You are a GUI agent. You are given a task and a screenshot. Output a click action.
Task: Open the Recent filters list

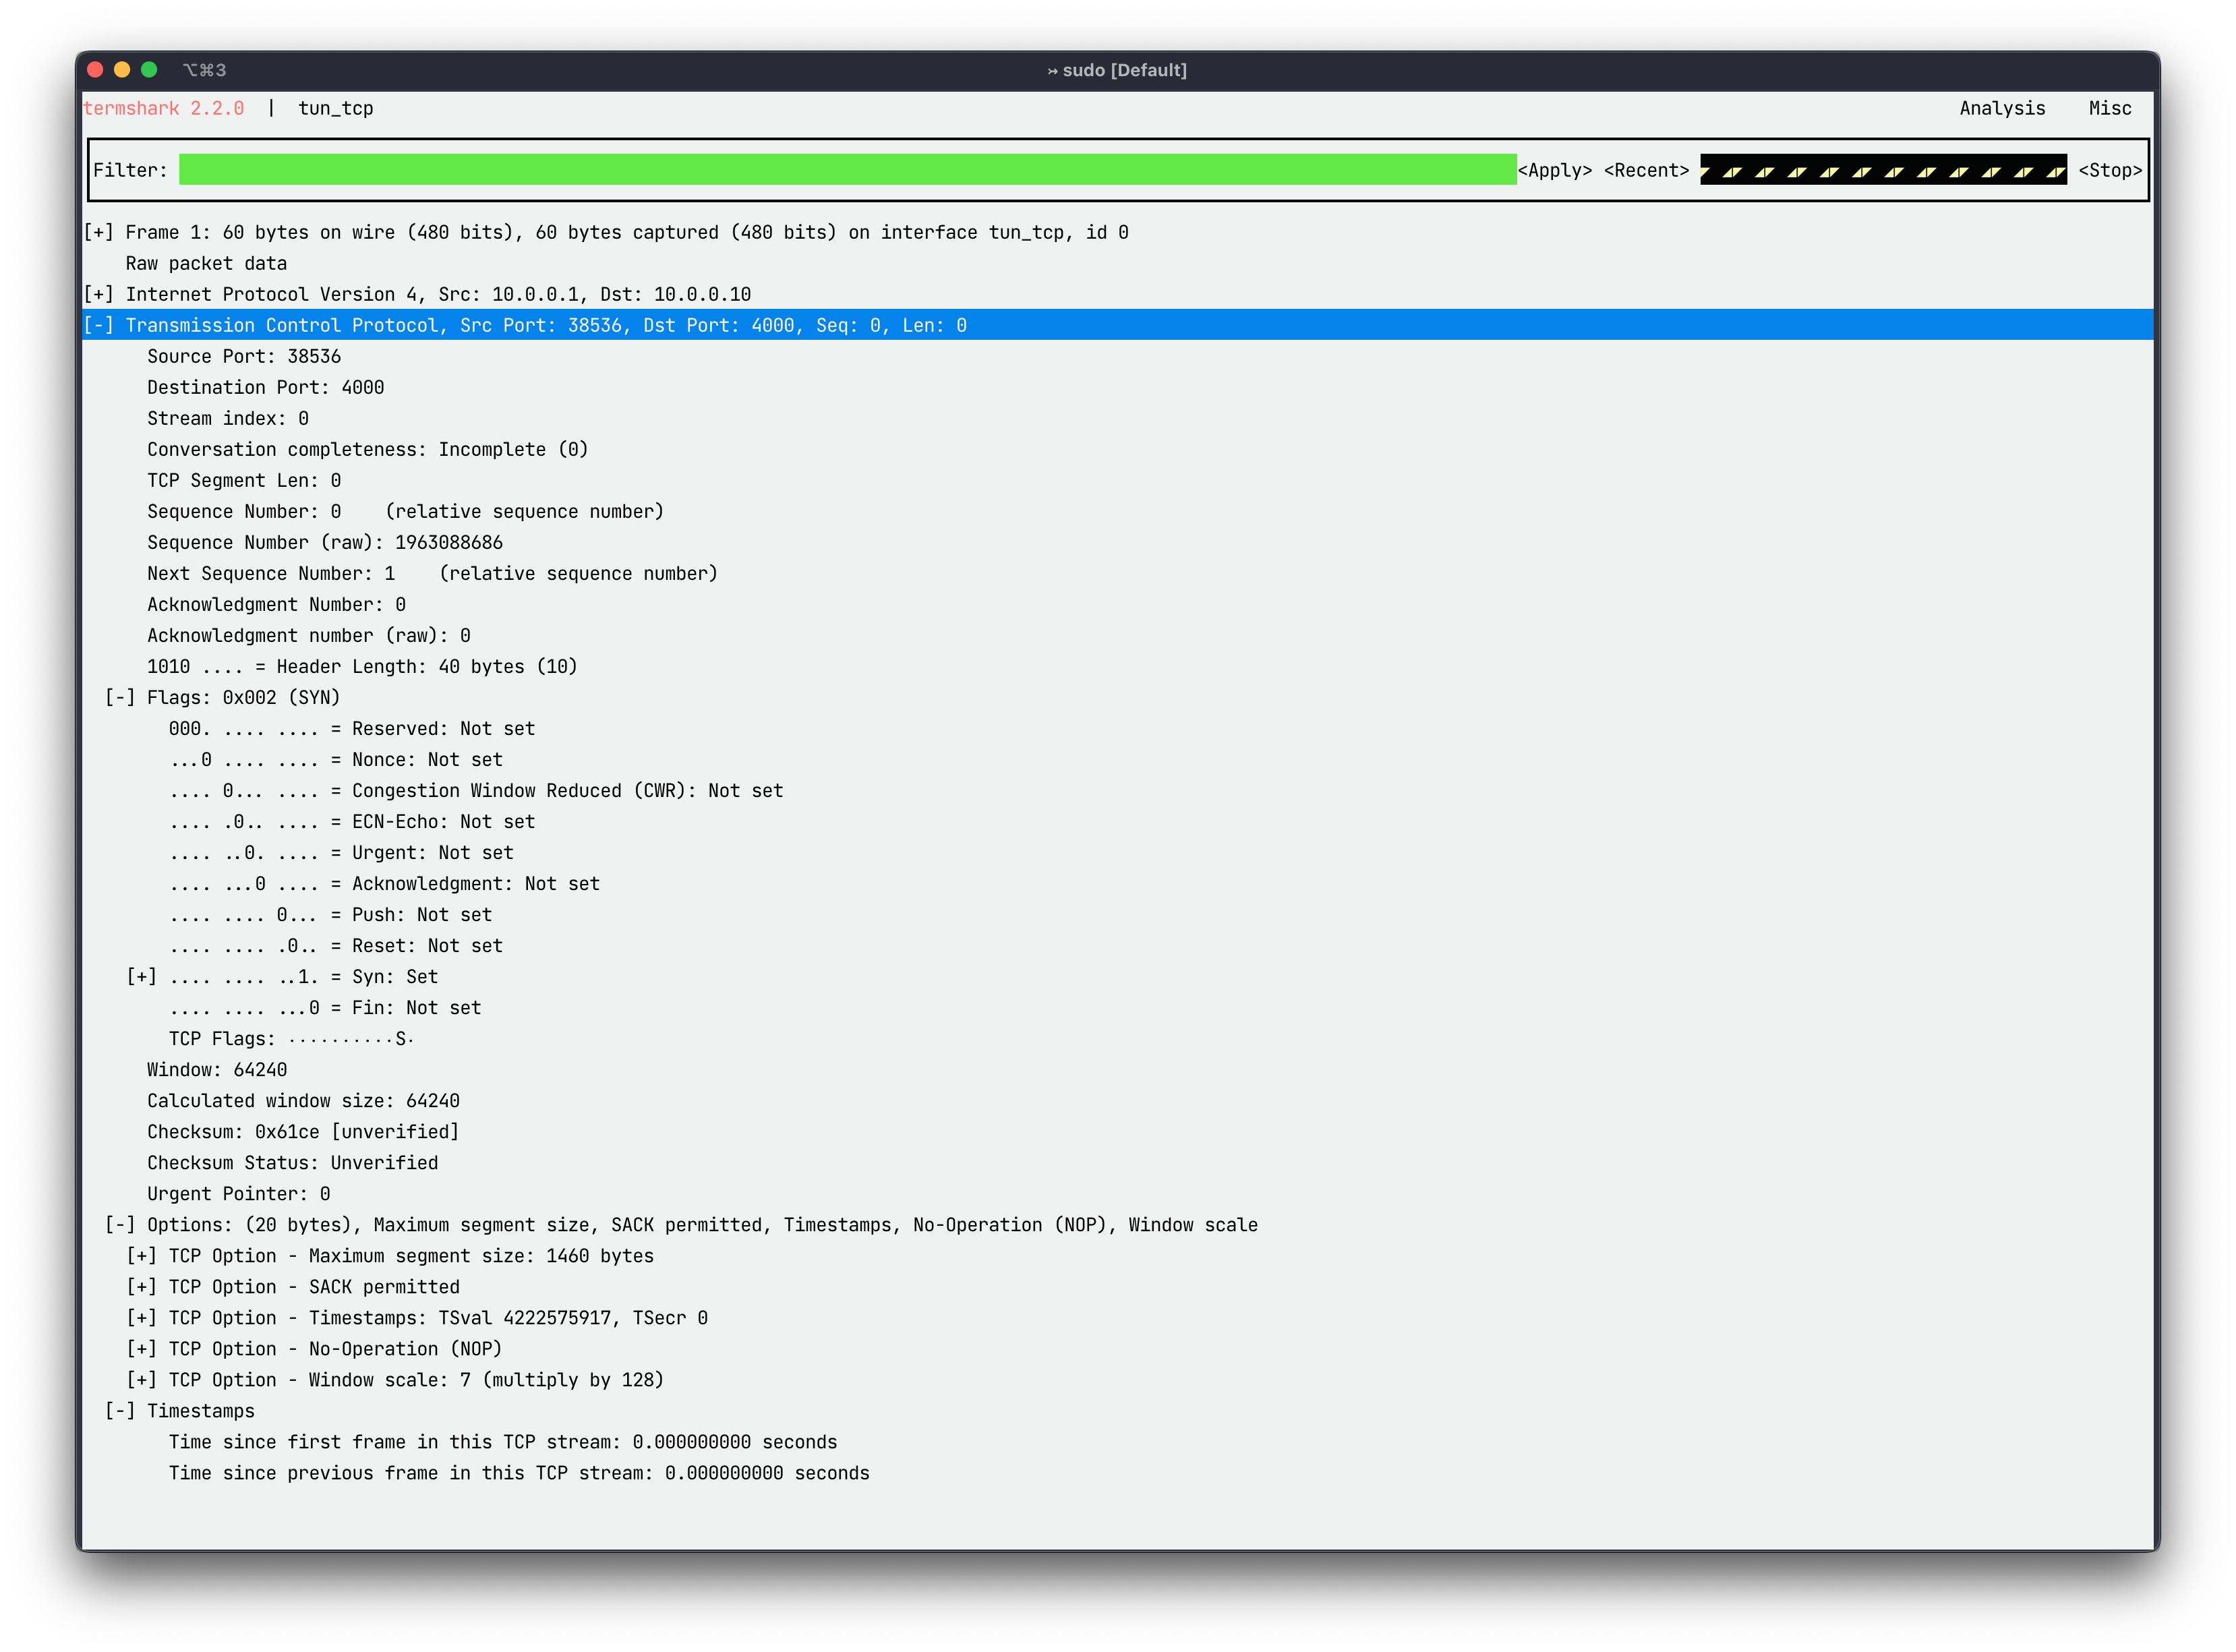(1645, 170)
